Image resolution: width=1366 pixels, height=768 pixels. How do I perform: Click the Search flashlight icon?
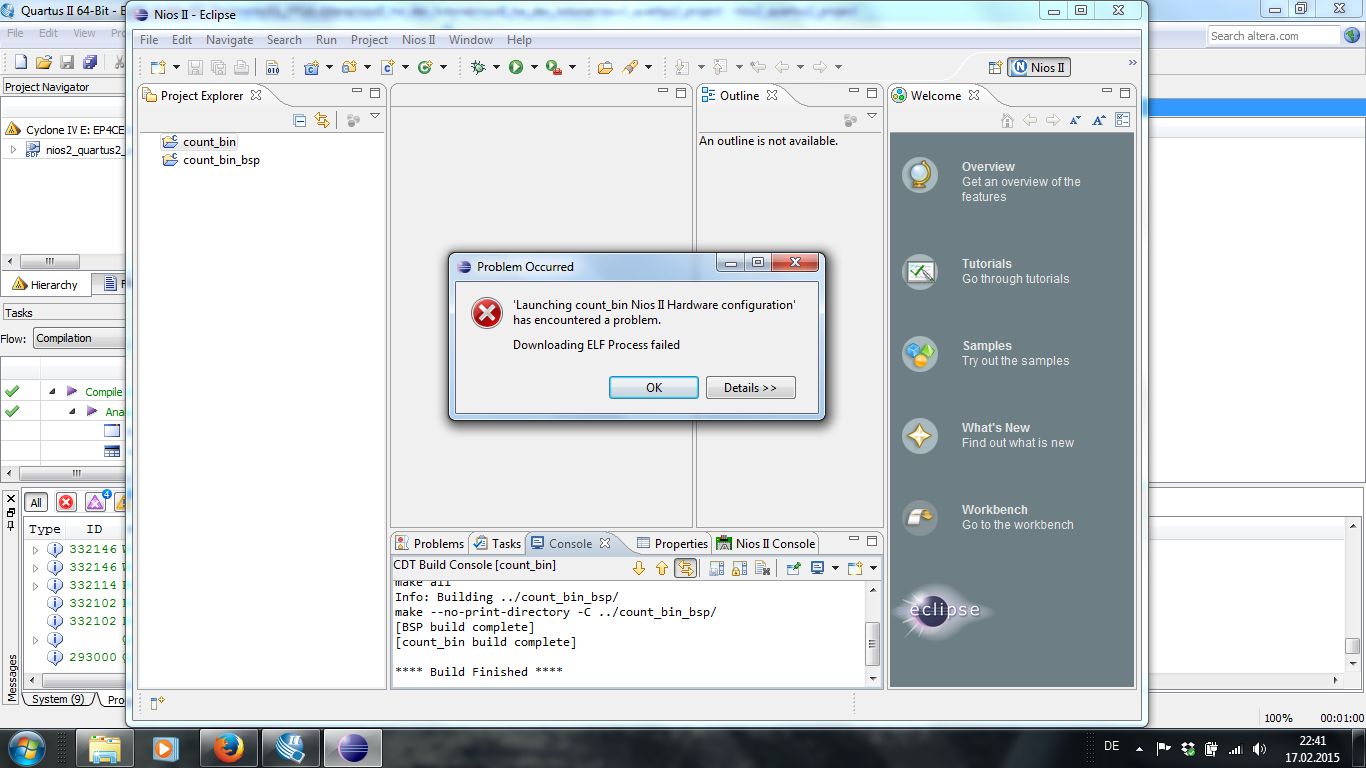coord(630,67)
